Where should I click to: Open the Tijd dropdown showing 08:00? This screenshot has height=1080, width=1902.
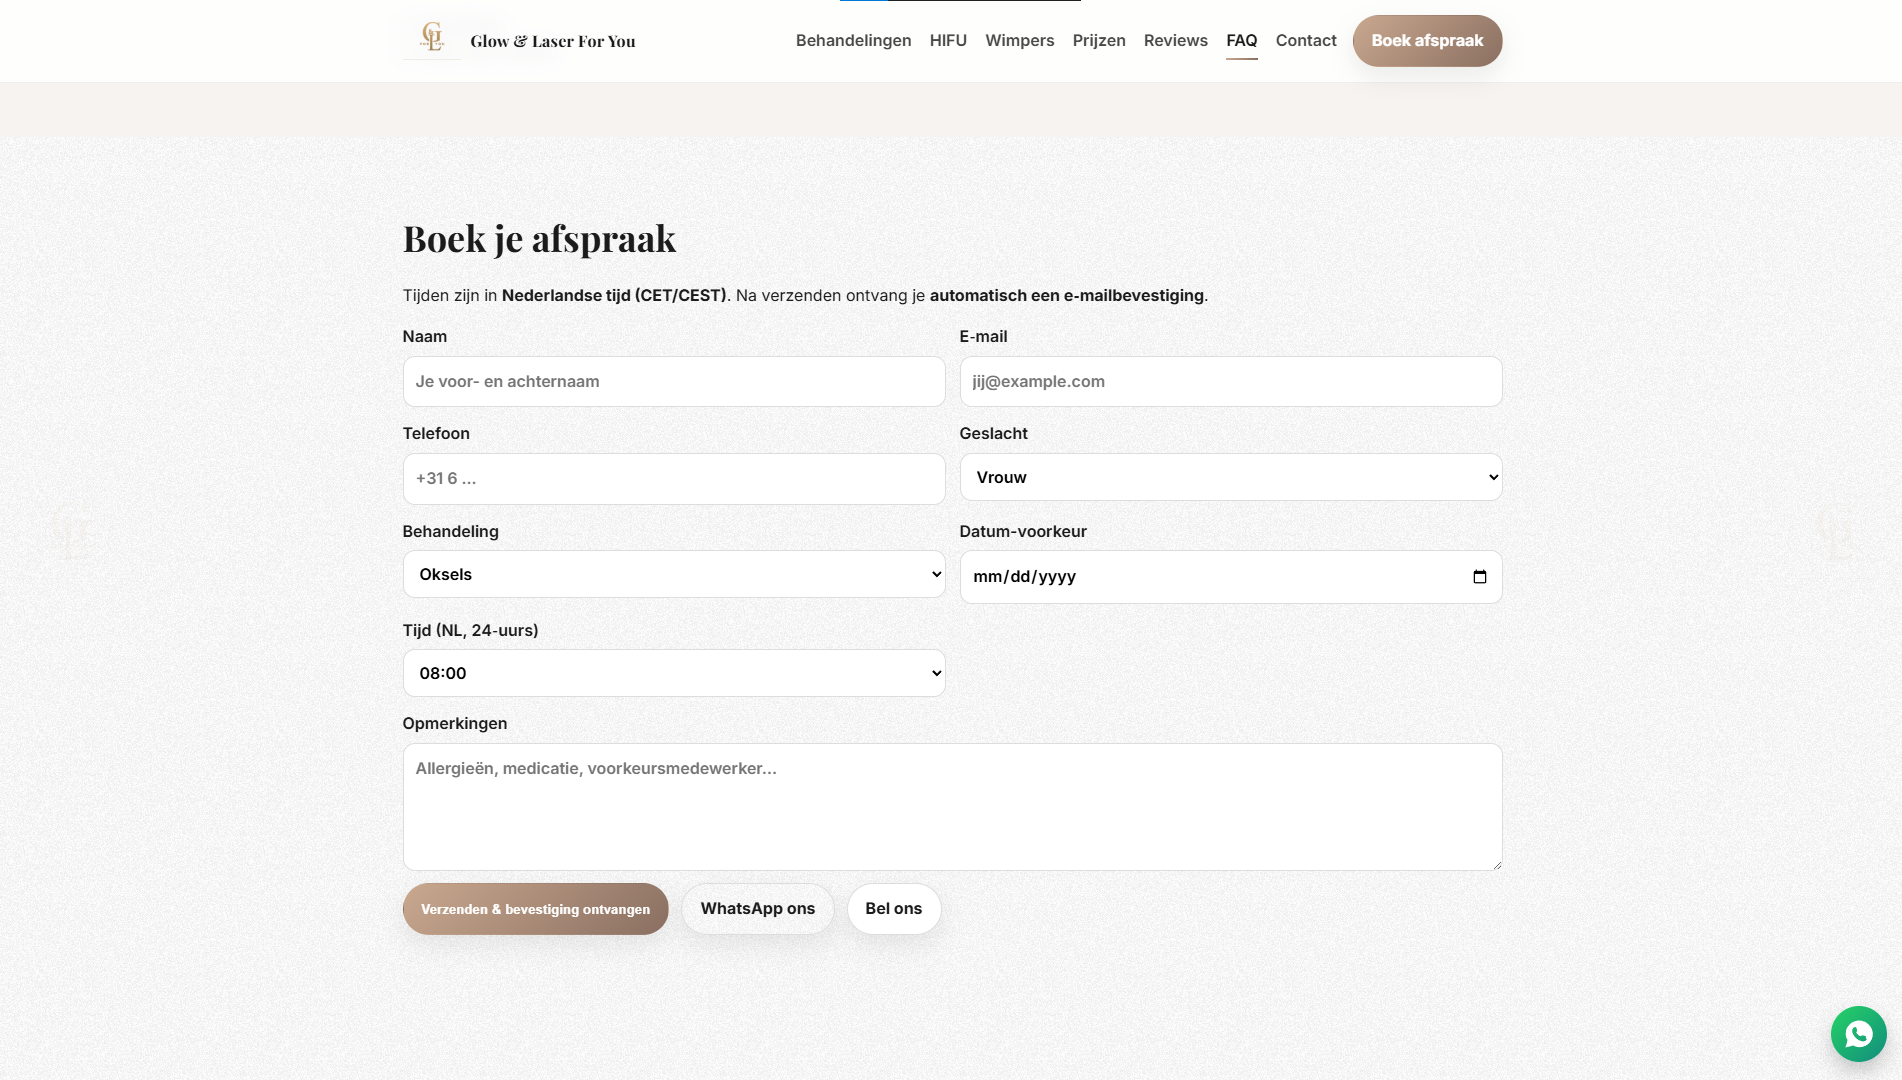(x=673, y=672)
